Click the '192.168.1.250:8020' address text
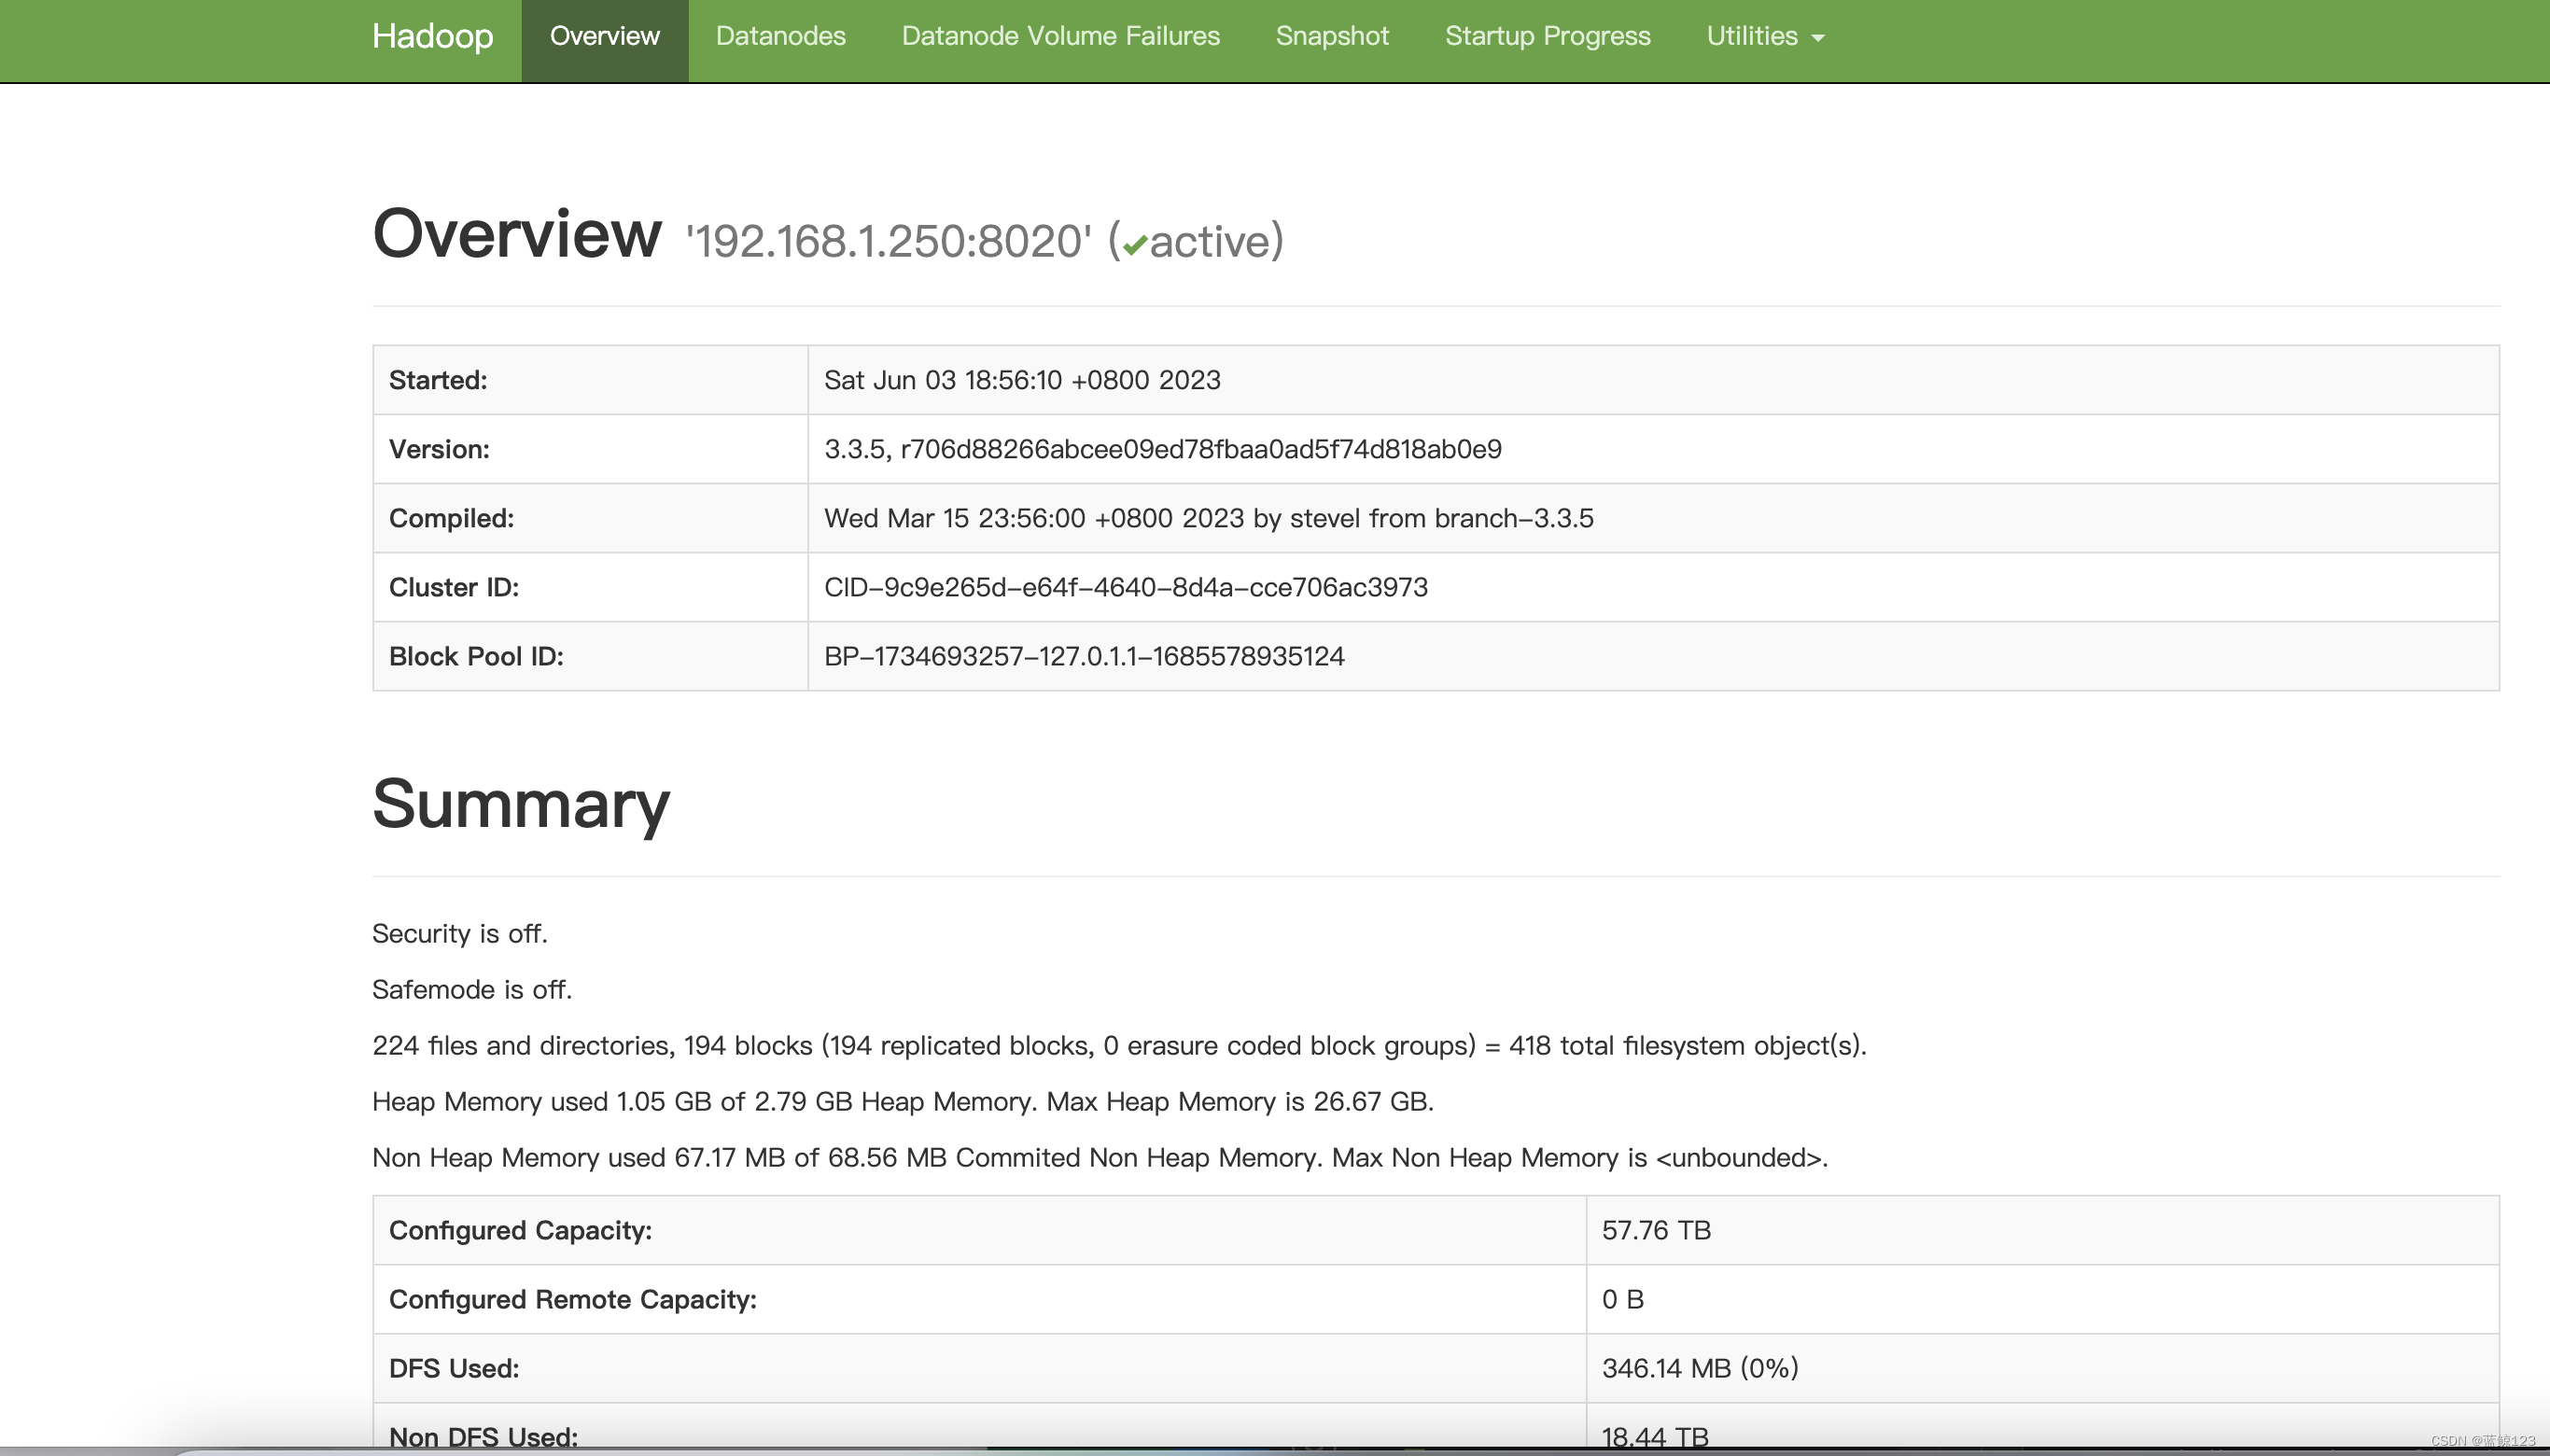Viewport: 2550px width, 1456px height. 889,241
